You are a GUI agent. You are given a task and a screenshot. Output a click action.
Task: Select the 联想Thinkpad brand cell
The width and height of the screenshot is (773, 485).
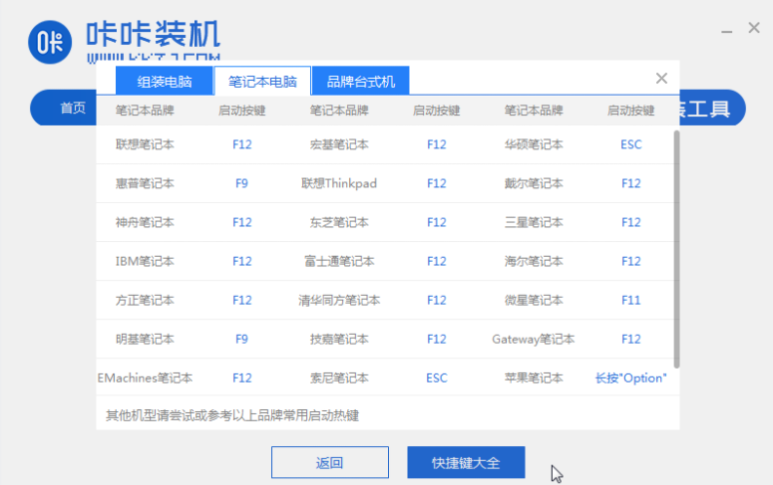coord(339,183)
